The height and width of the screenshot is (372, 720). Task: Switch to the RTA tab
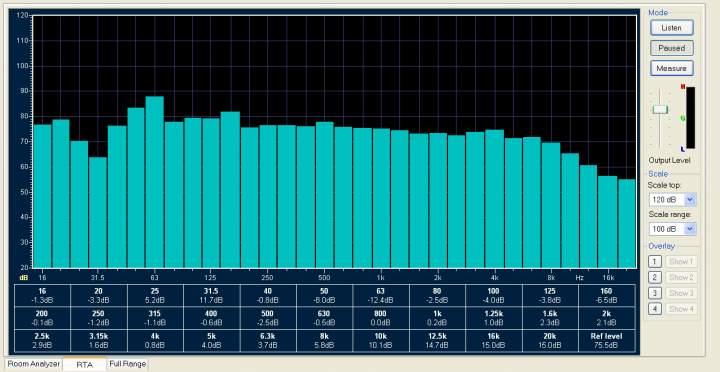point(84,365)
